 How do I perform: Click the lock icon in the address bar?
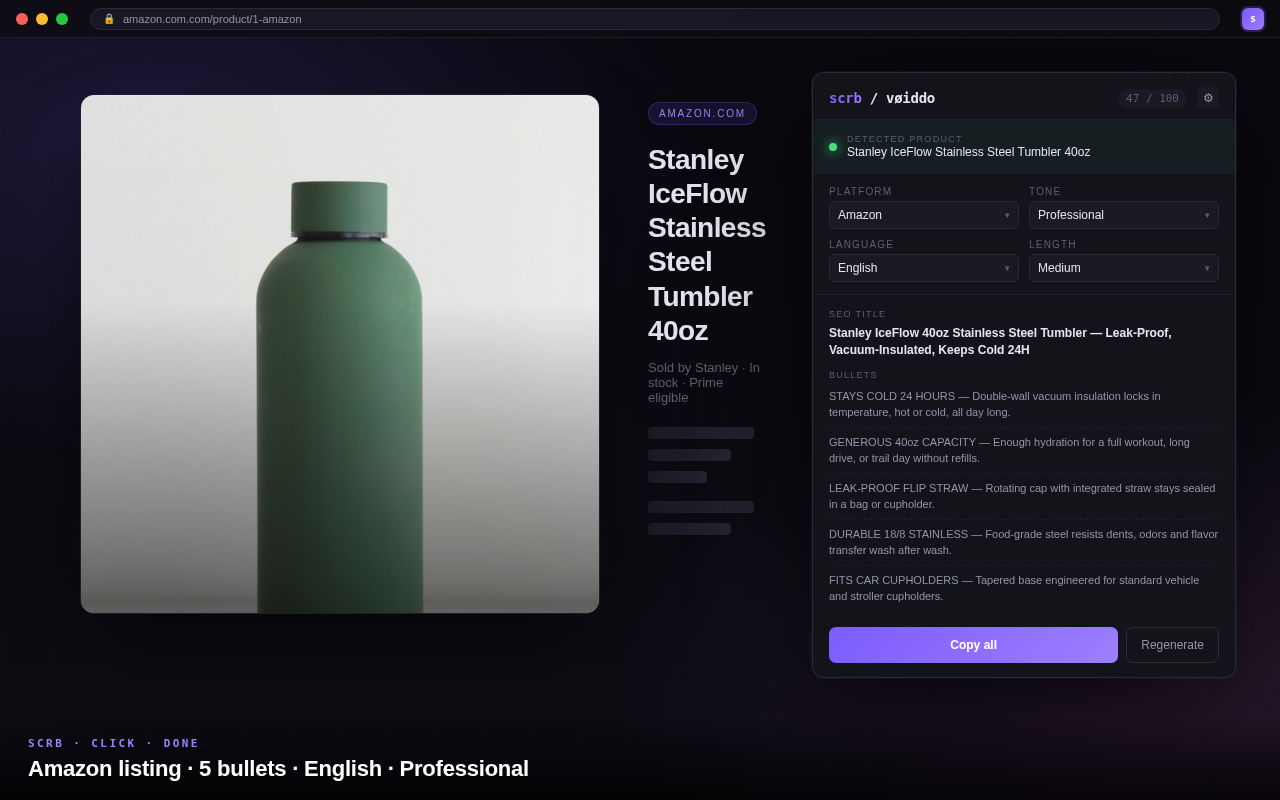coord(108,18)
